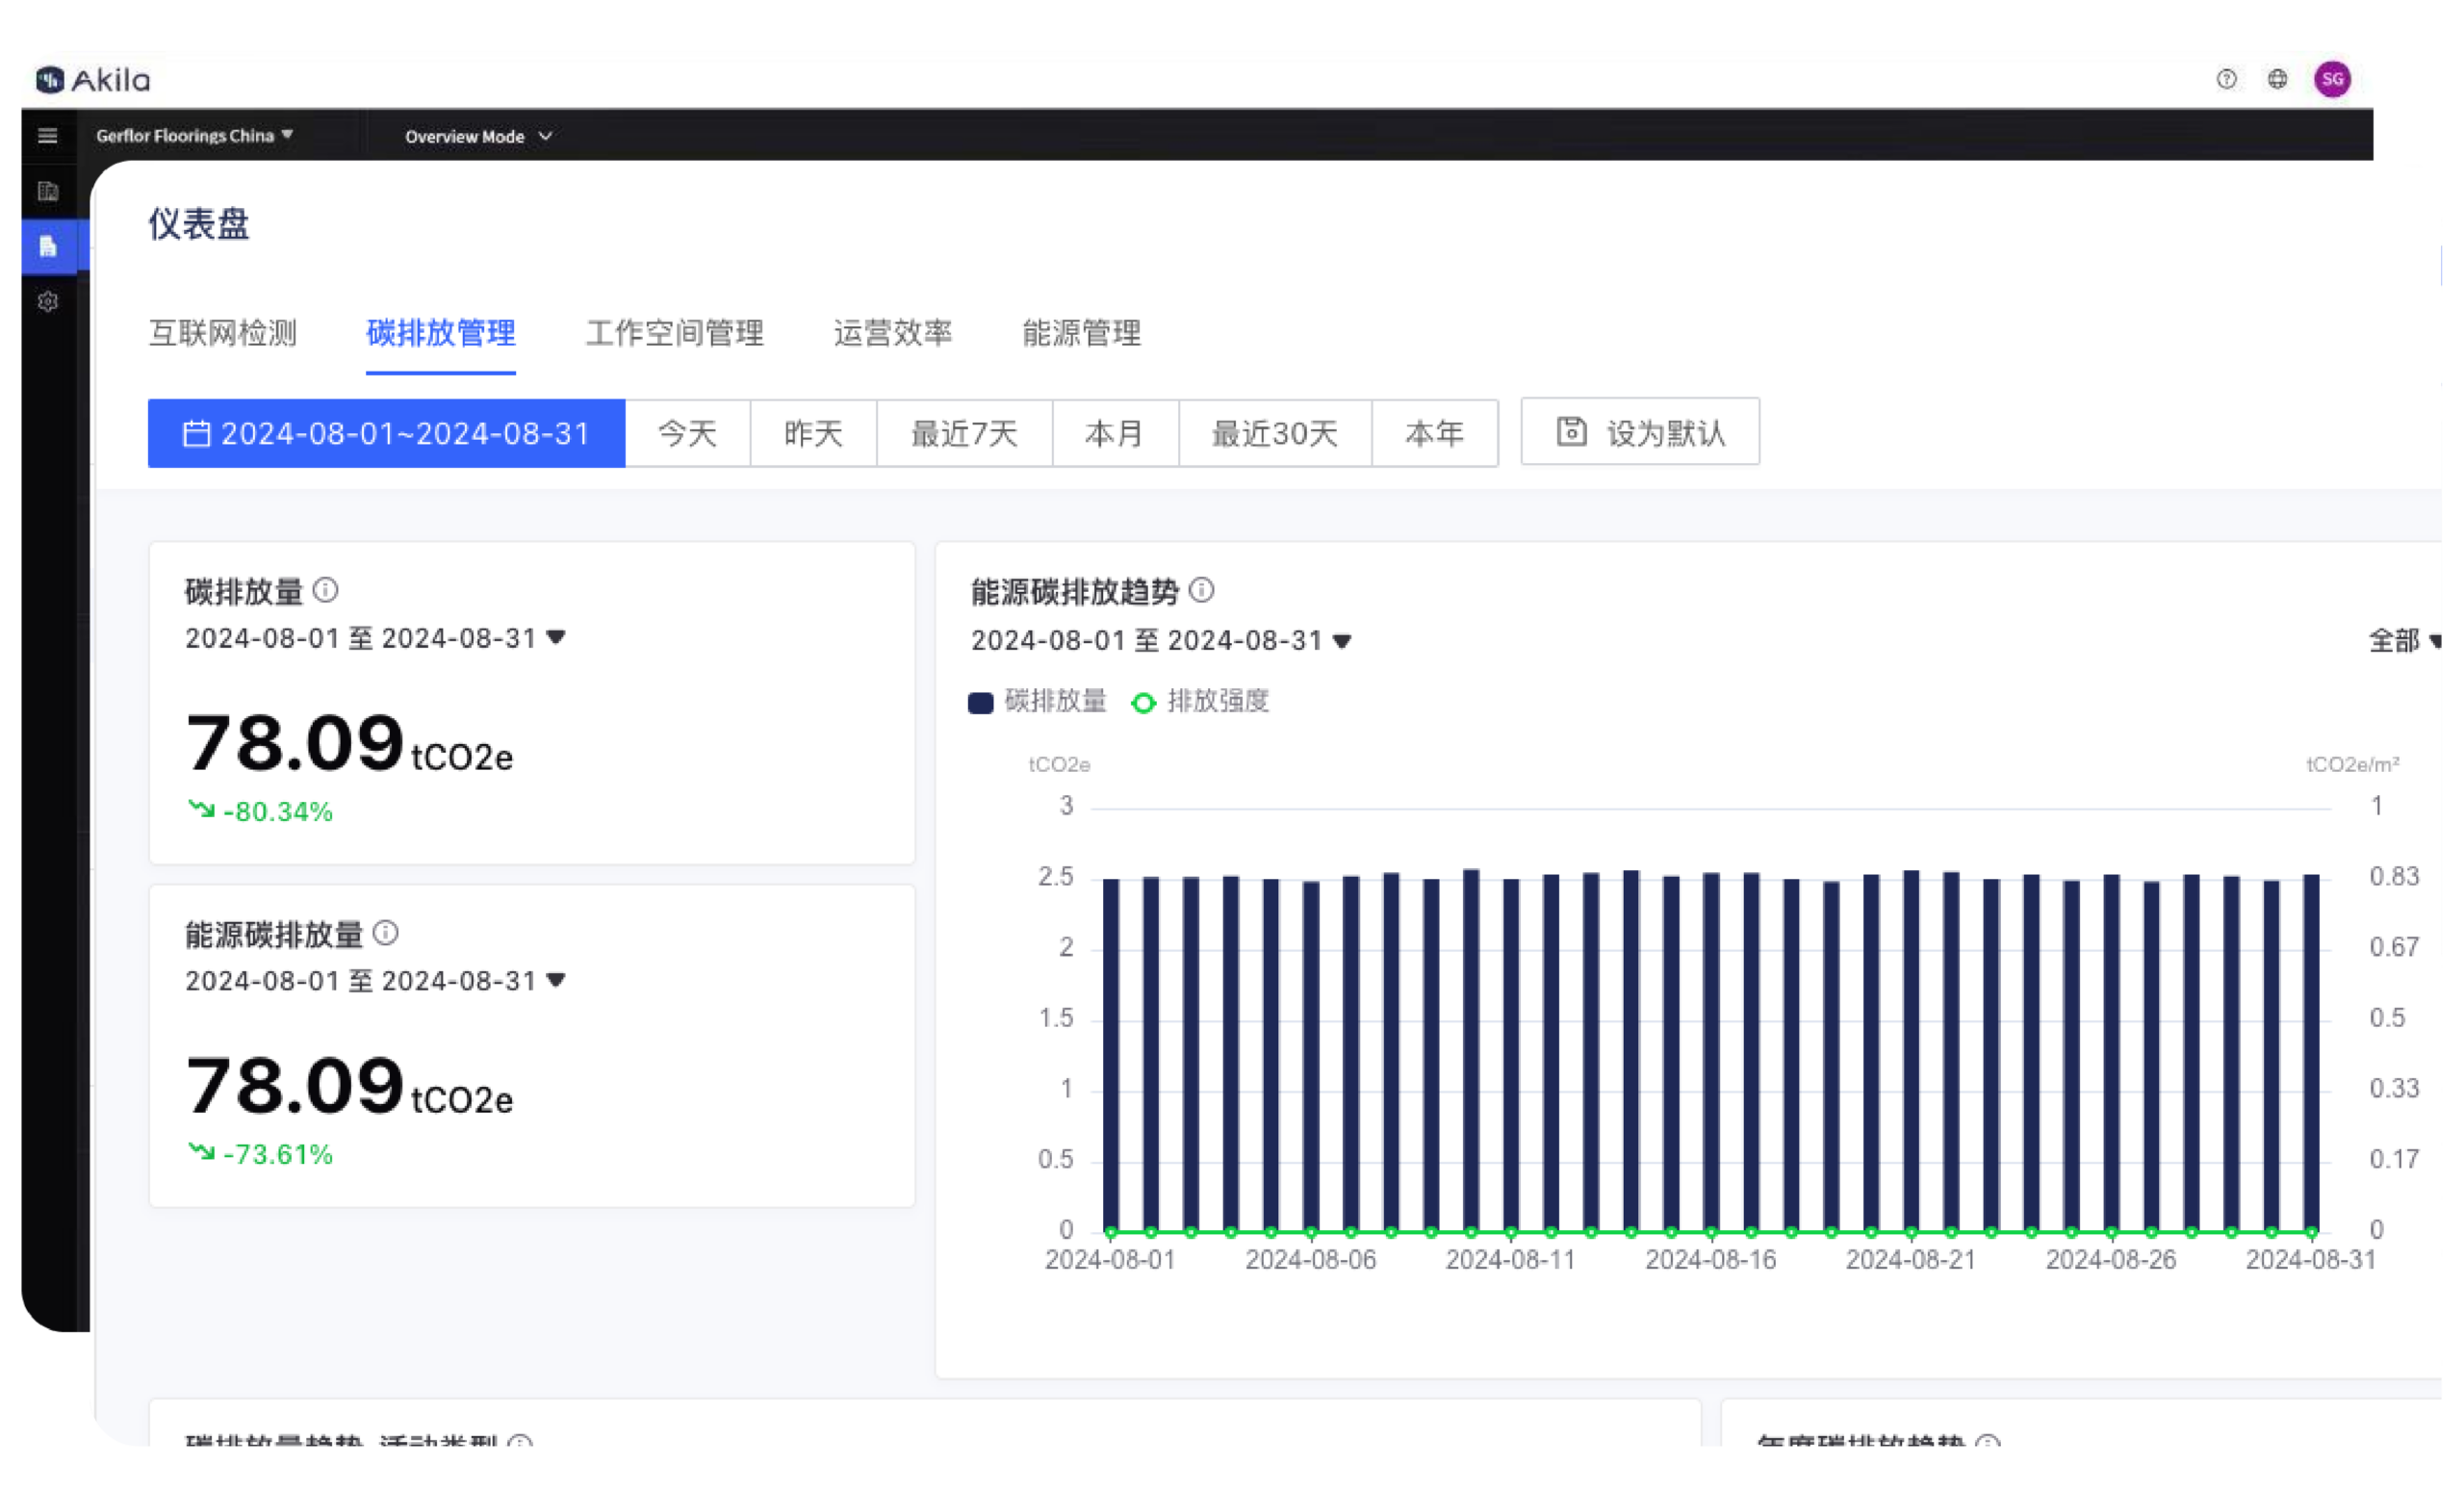Click info icon beside 能源碳排放趋势
This screenshot has width=2464, height=1492.
point(1201,590)
